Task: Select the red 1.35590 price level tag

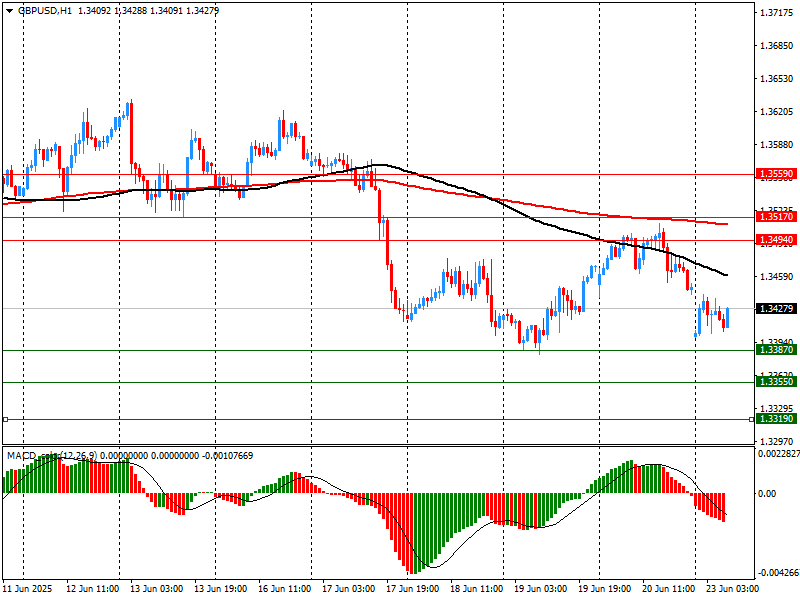Action: pos(776,174)
